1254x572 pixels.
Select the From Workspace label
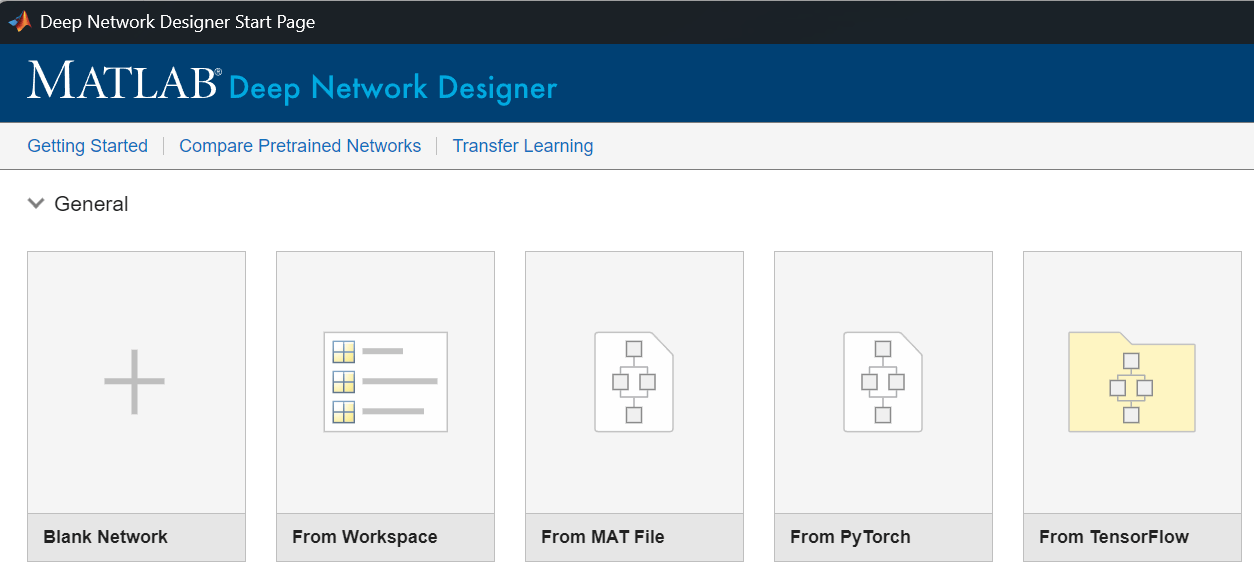(365, 537)
